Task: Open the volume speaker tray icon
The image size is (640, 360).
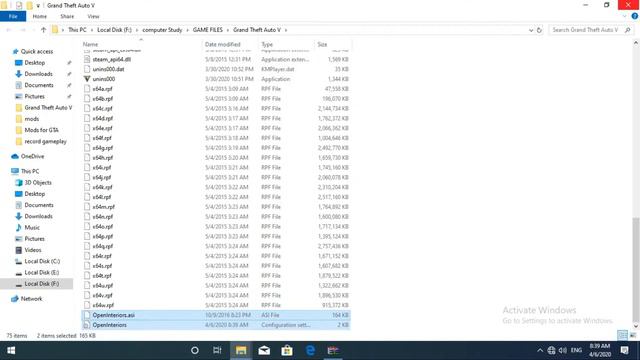Action: (562, 351)
